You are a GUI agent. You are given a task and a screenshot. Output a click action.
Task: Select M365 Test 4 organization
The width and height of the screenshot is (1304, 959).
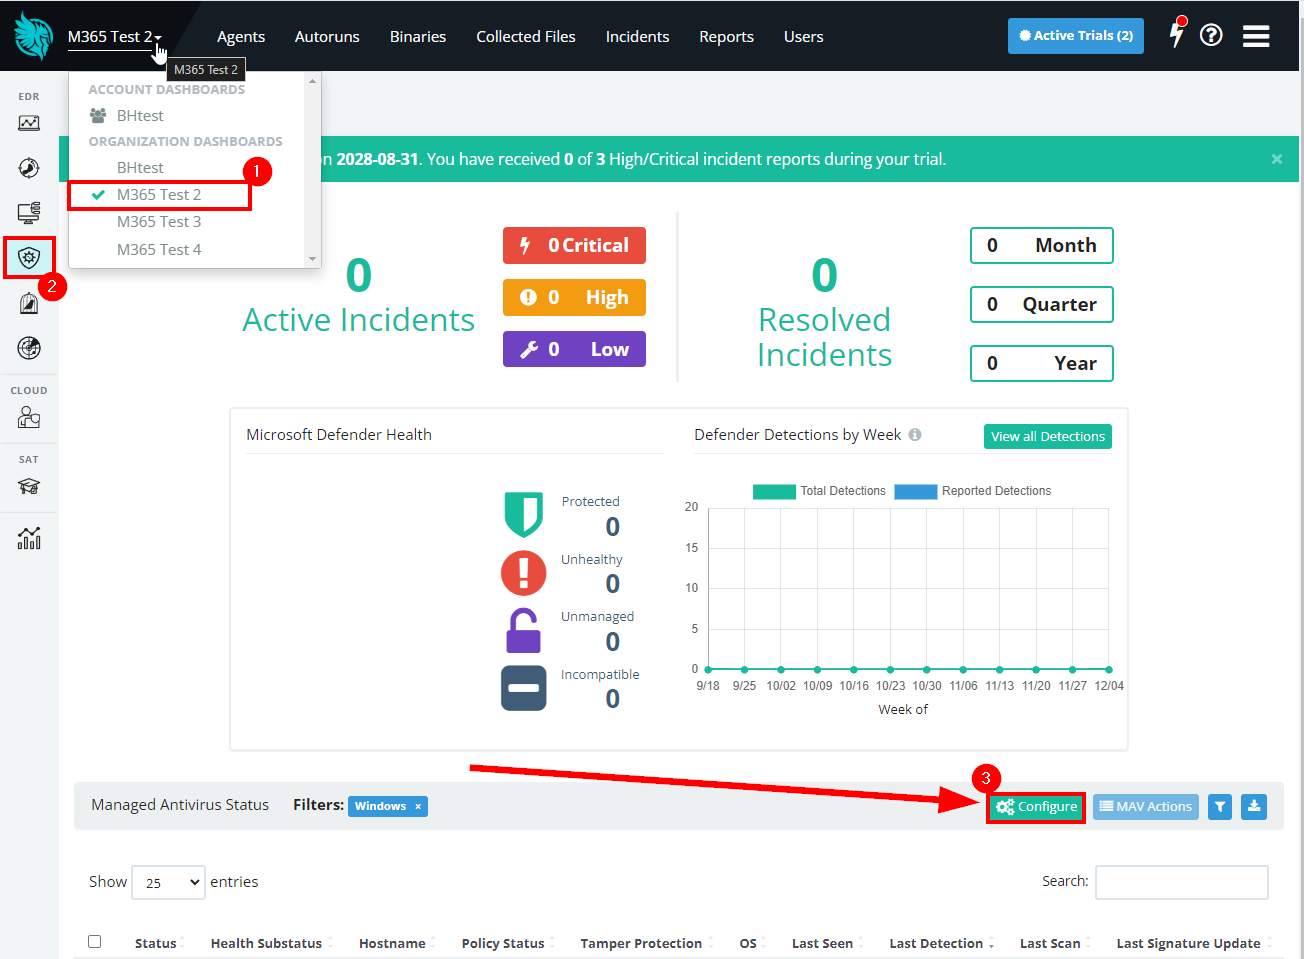click(159, 250)
